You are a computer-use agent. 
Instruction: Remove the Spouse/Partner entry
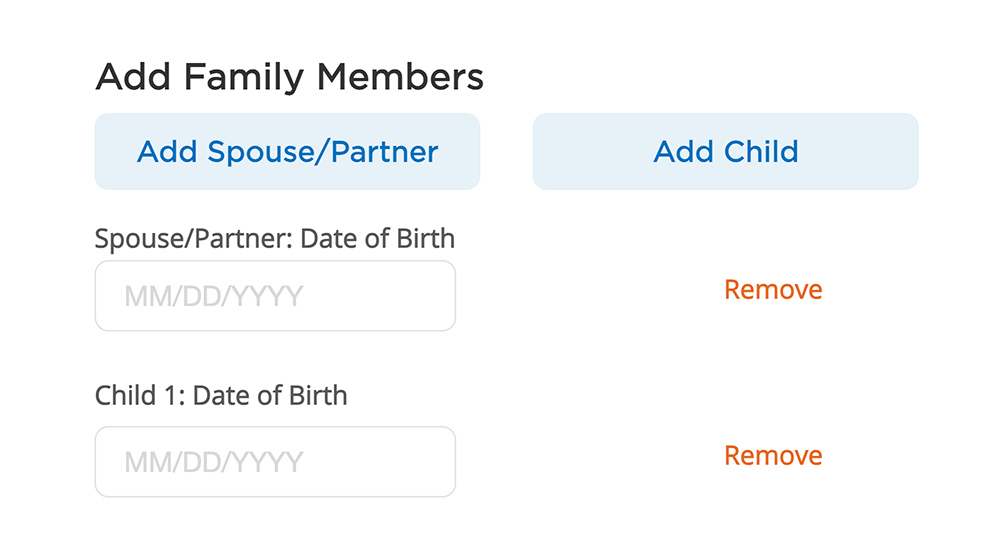point(773,290)
